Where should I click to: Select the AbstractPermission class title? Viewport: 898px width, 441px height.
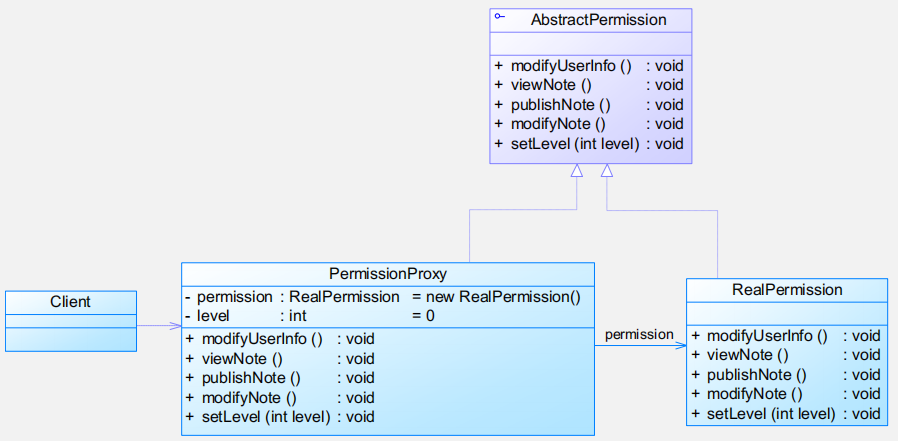click(x=598, y=20)
